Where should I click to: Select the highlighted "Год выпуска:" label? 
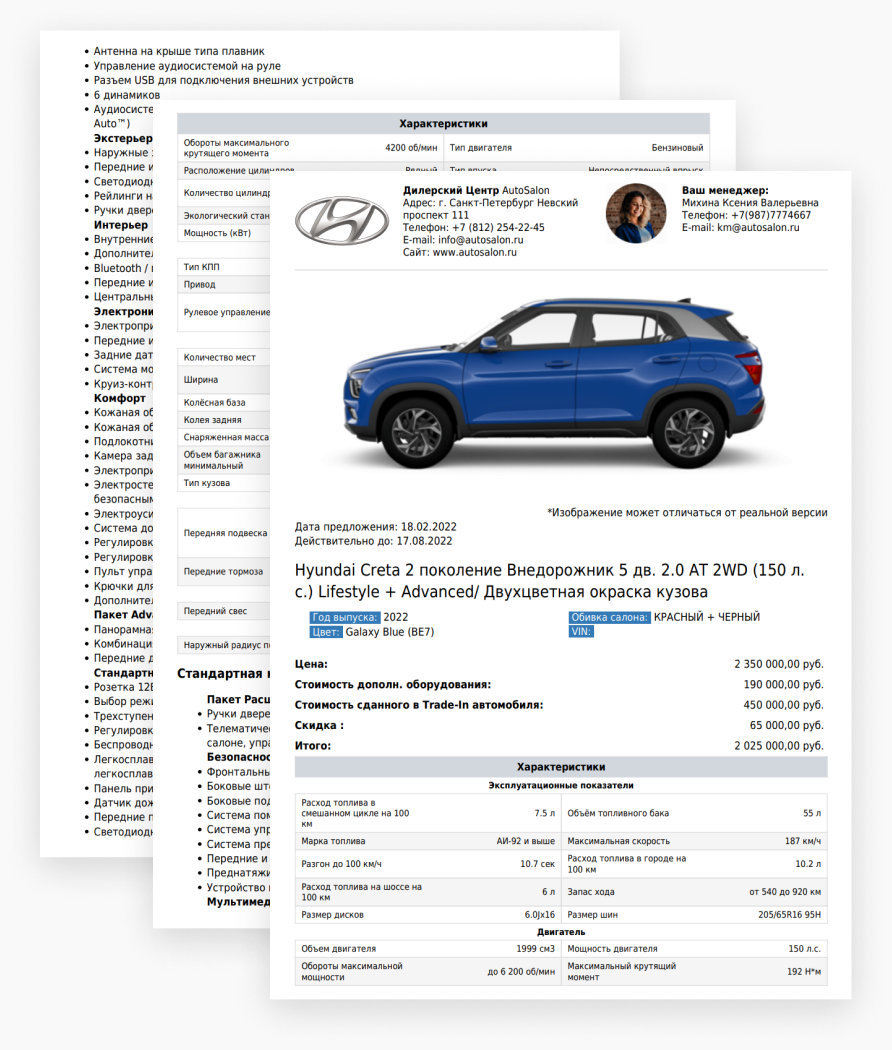pos(345,617)
